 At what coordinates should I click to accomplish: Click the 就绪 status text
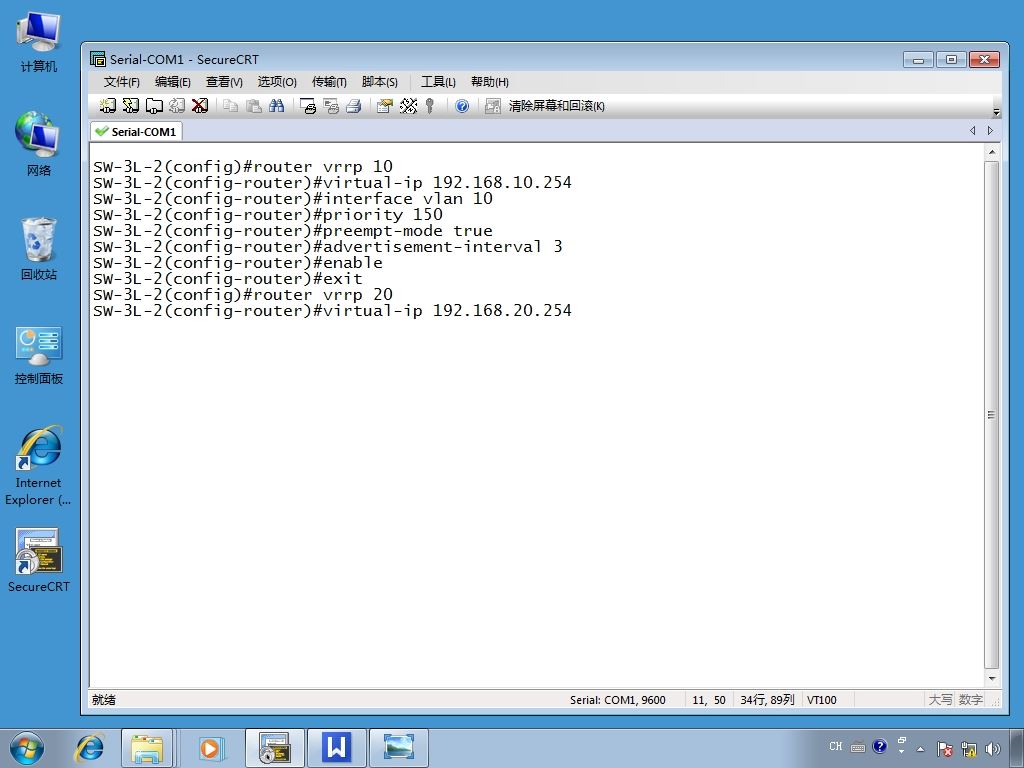[x=104, y=700]
